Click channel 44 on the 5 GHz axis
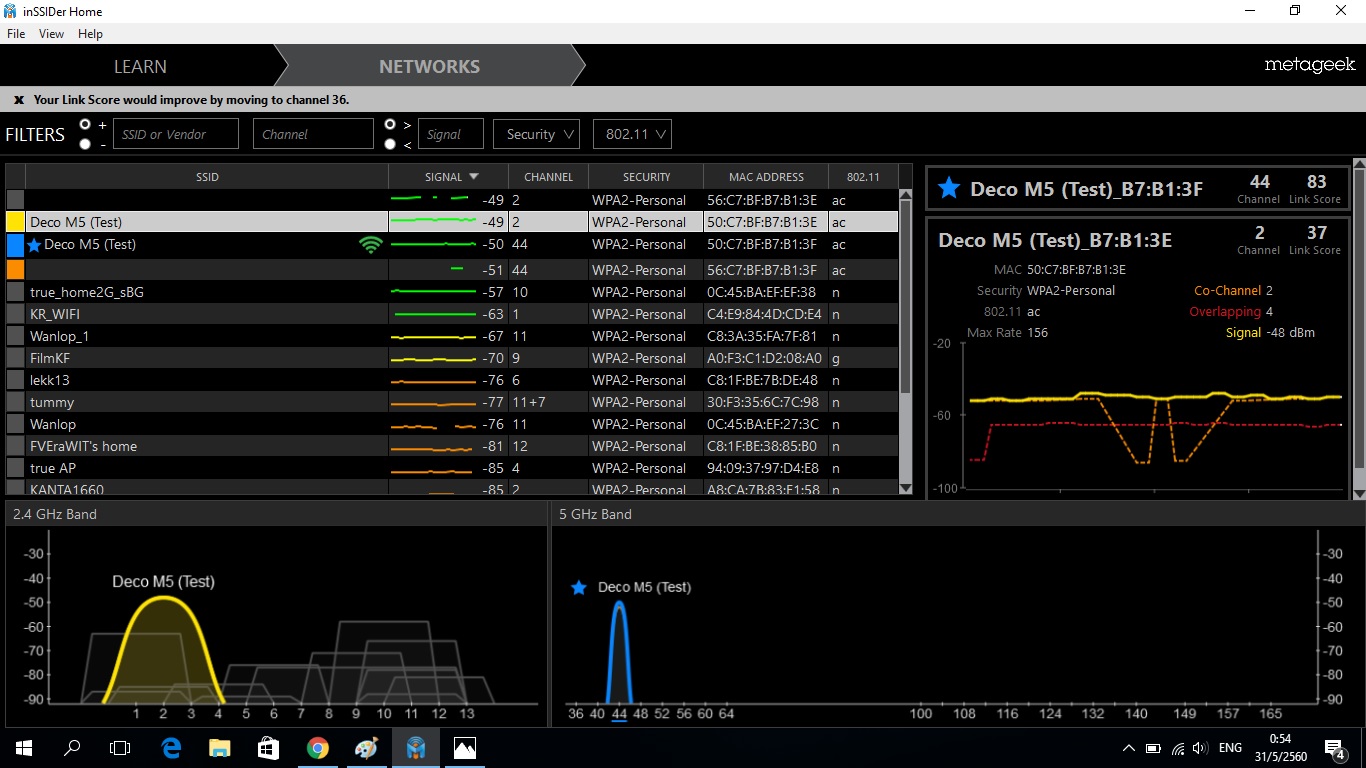Screen dimensions: 1366x768 coord(619,713)
